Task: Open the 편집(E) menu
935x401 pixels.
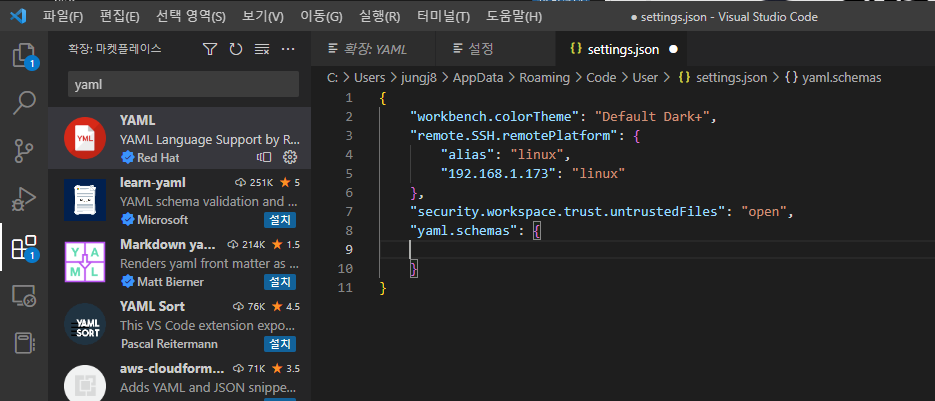Action: point(119,17)
